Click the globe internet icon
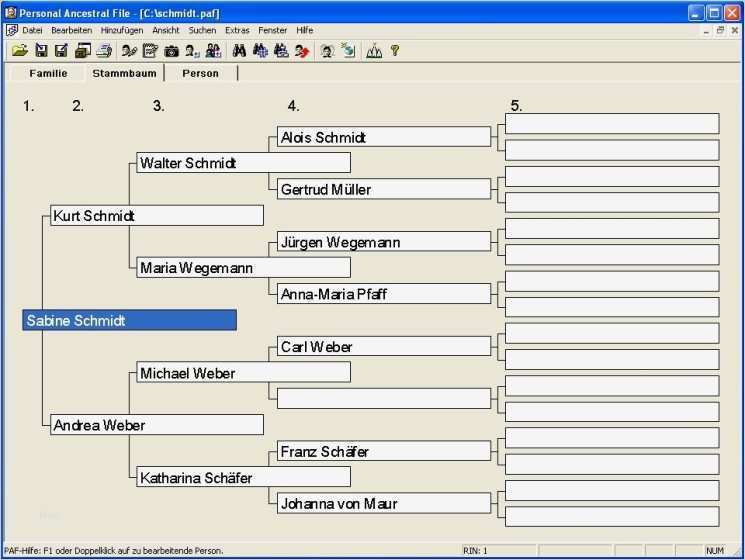The image size is (745, 560). coord(348,50)
